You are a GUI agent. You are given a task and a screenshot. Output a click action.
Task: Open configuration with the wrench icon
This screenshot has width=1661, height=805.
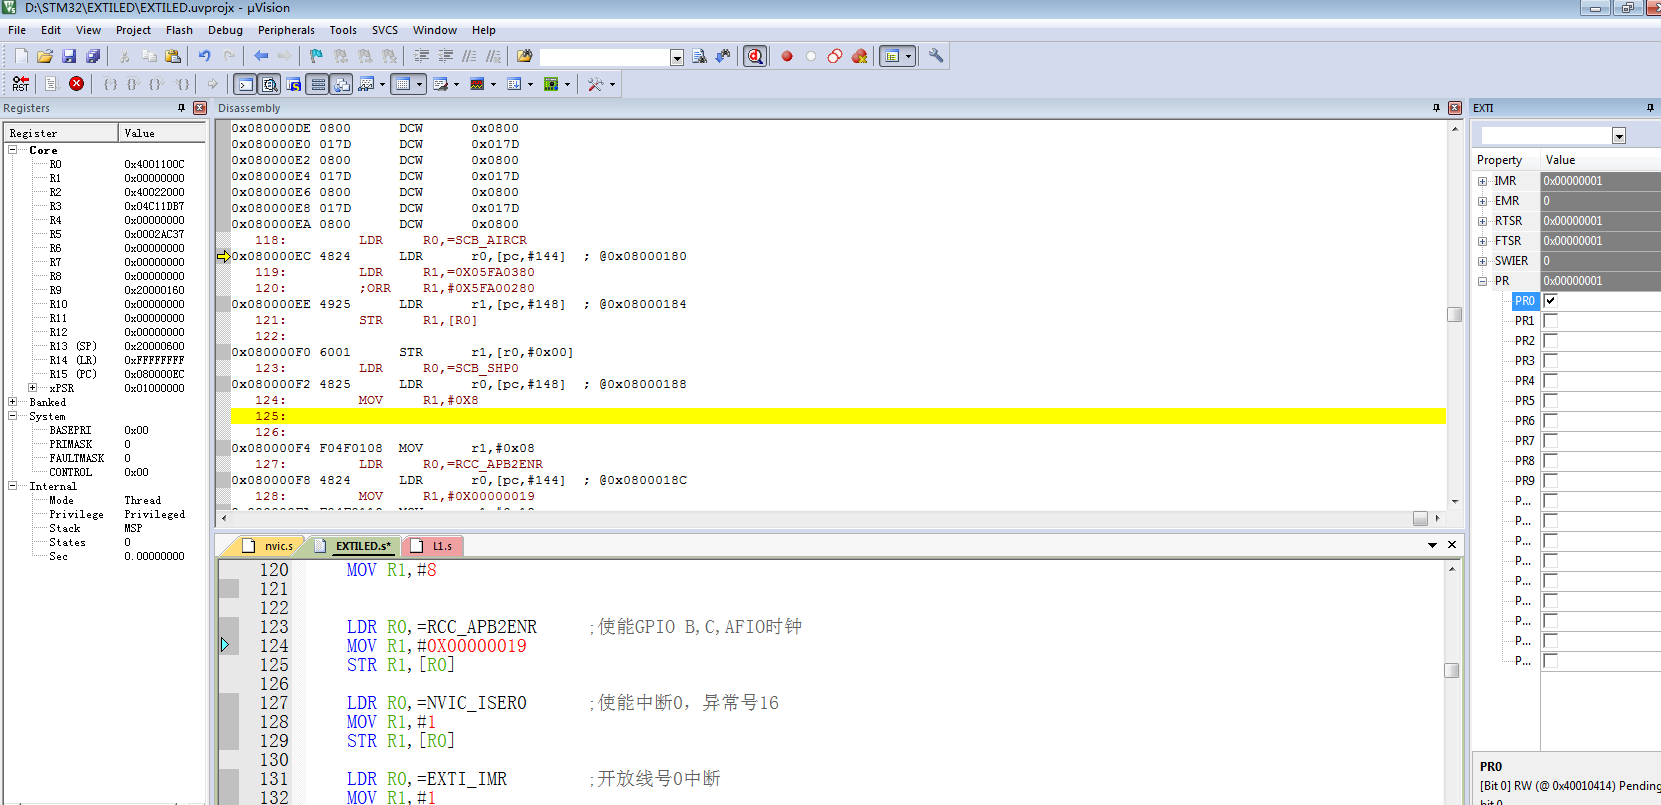tap(936, 56)
